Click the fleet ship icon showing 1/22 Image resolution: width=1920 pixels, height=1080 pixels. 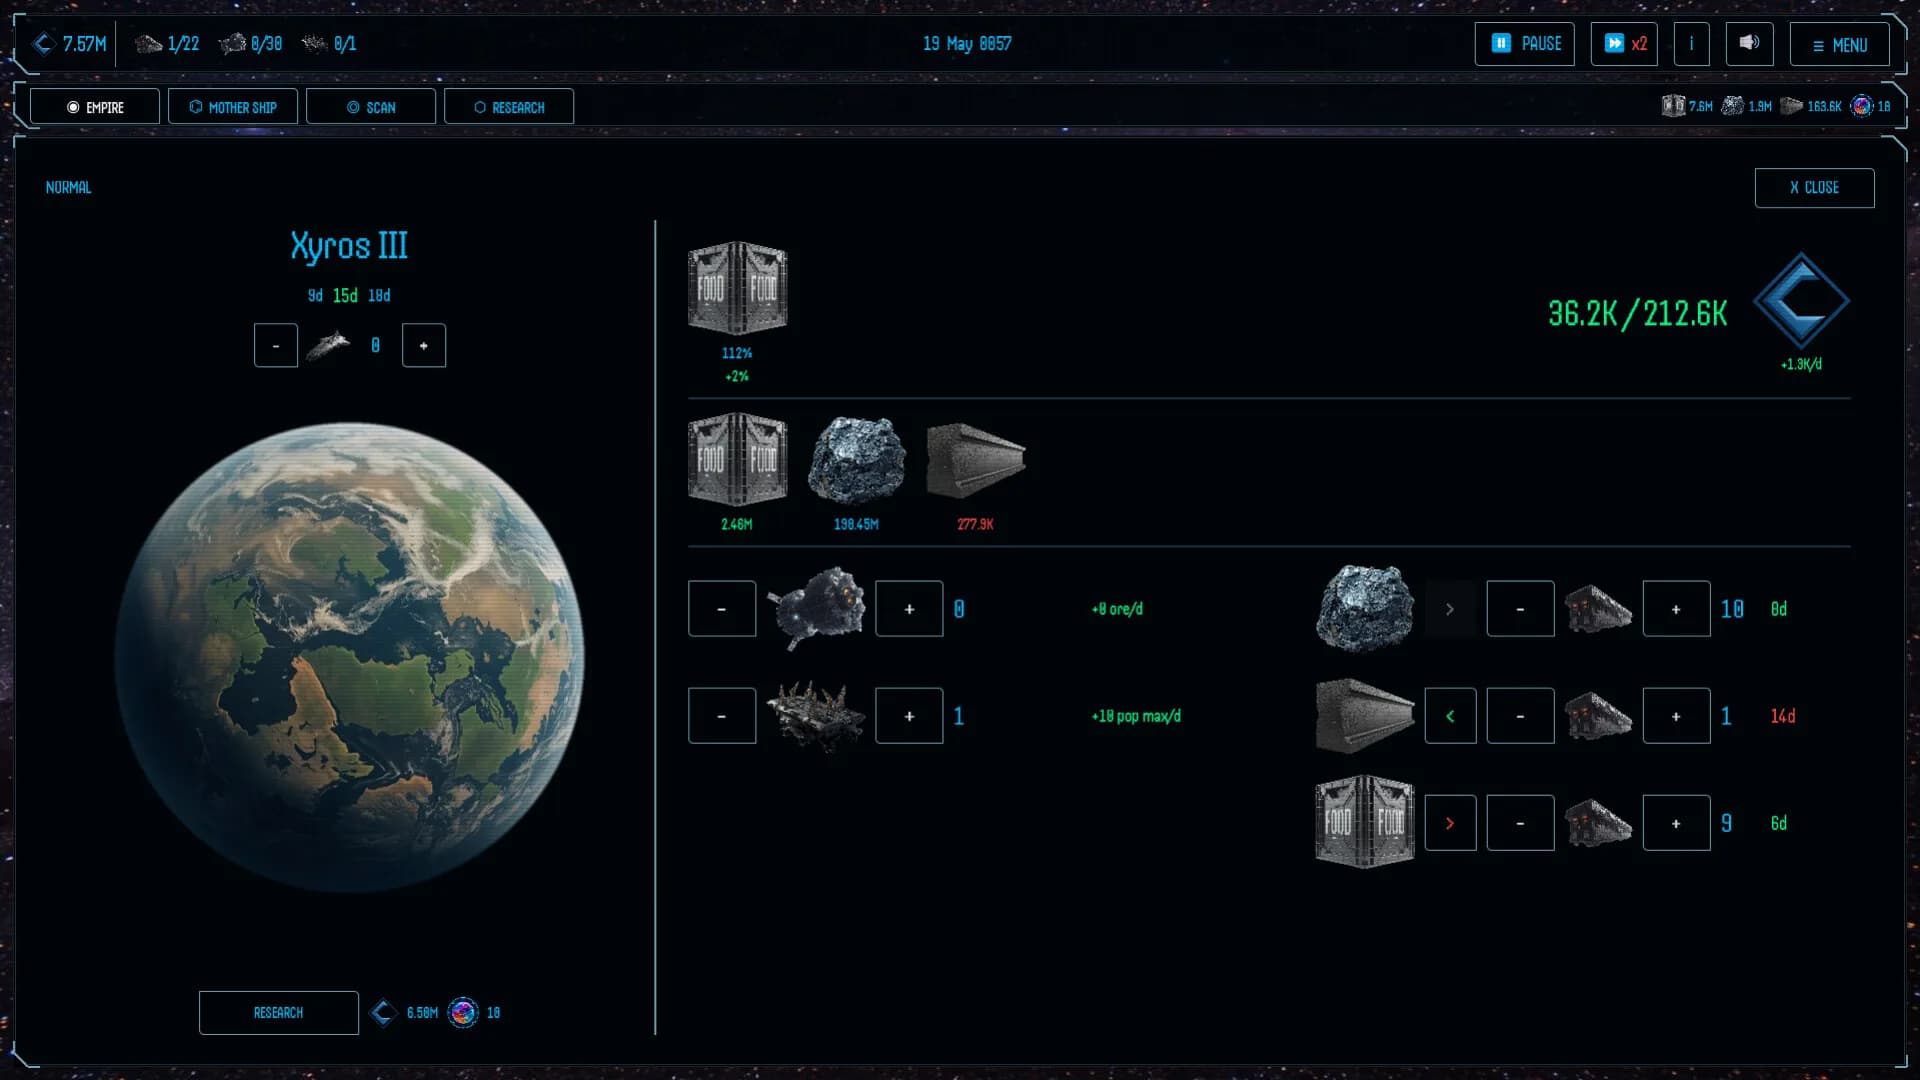tap(149, 44)
